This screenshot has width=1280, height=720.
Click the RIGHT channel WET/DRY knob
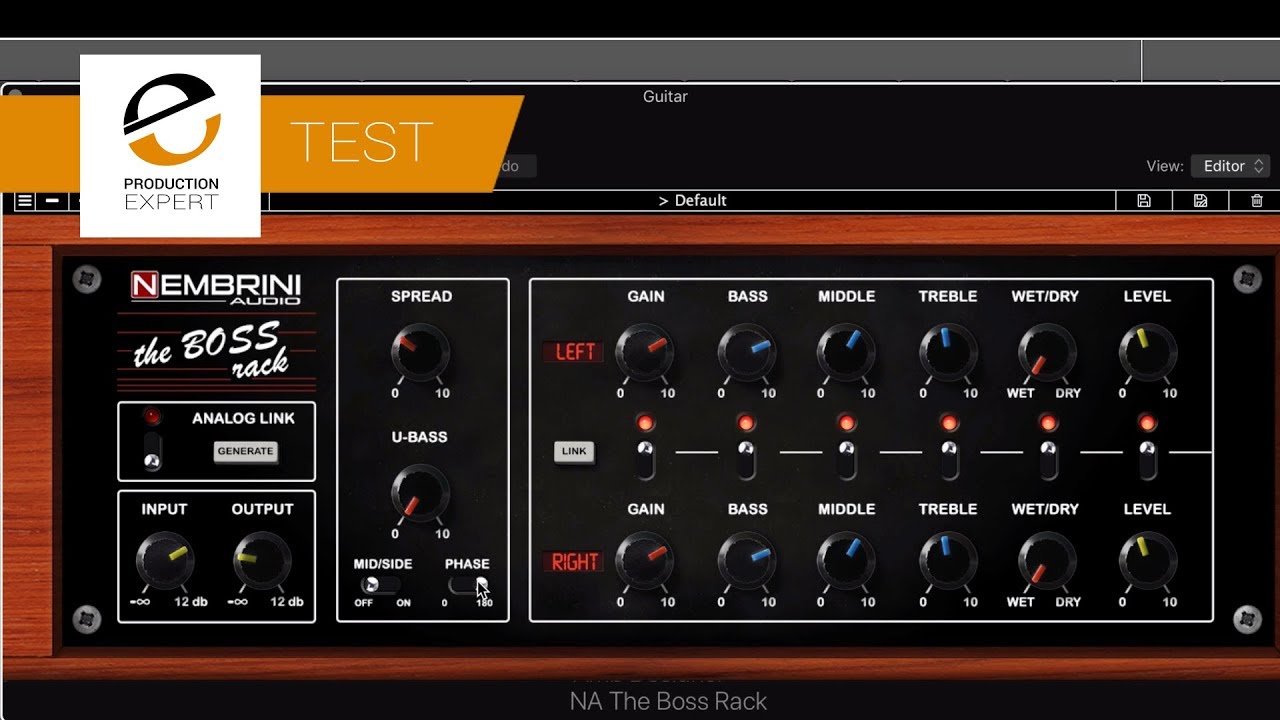(1047, 560)
